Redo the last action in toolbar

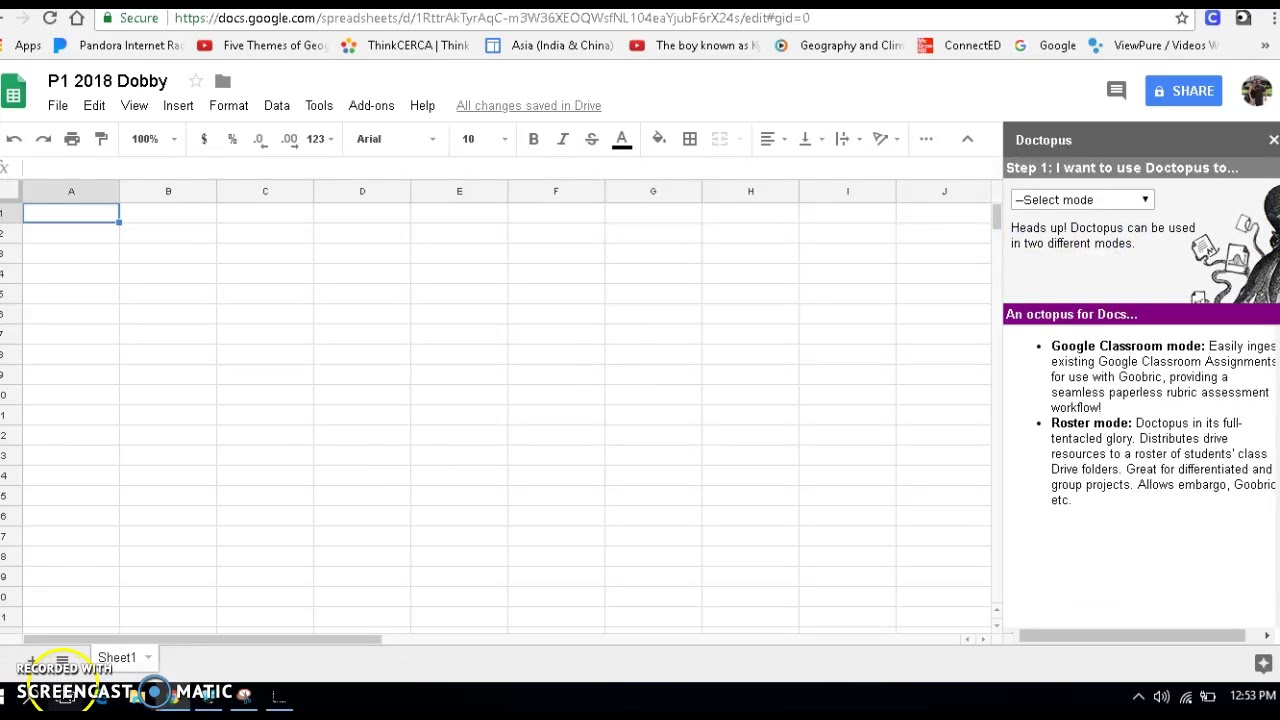pos(43,139)
